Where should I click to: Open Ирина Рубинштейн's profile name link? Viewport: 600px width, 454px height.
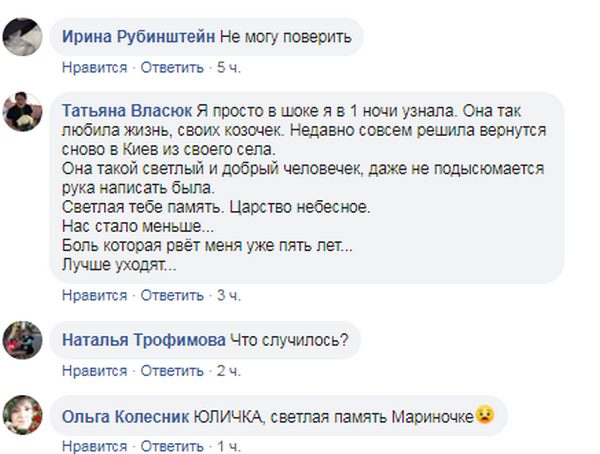click(137, 38)
